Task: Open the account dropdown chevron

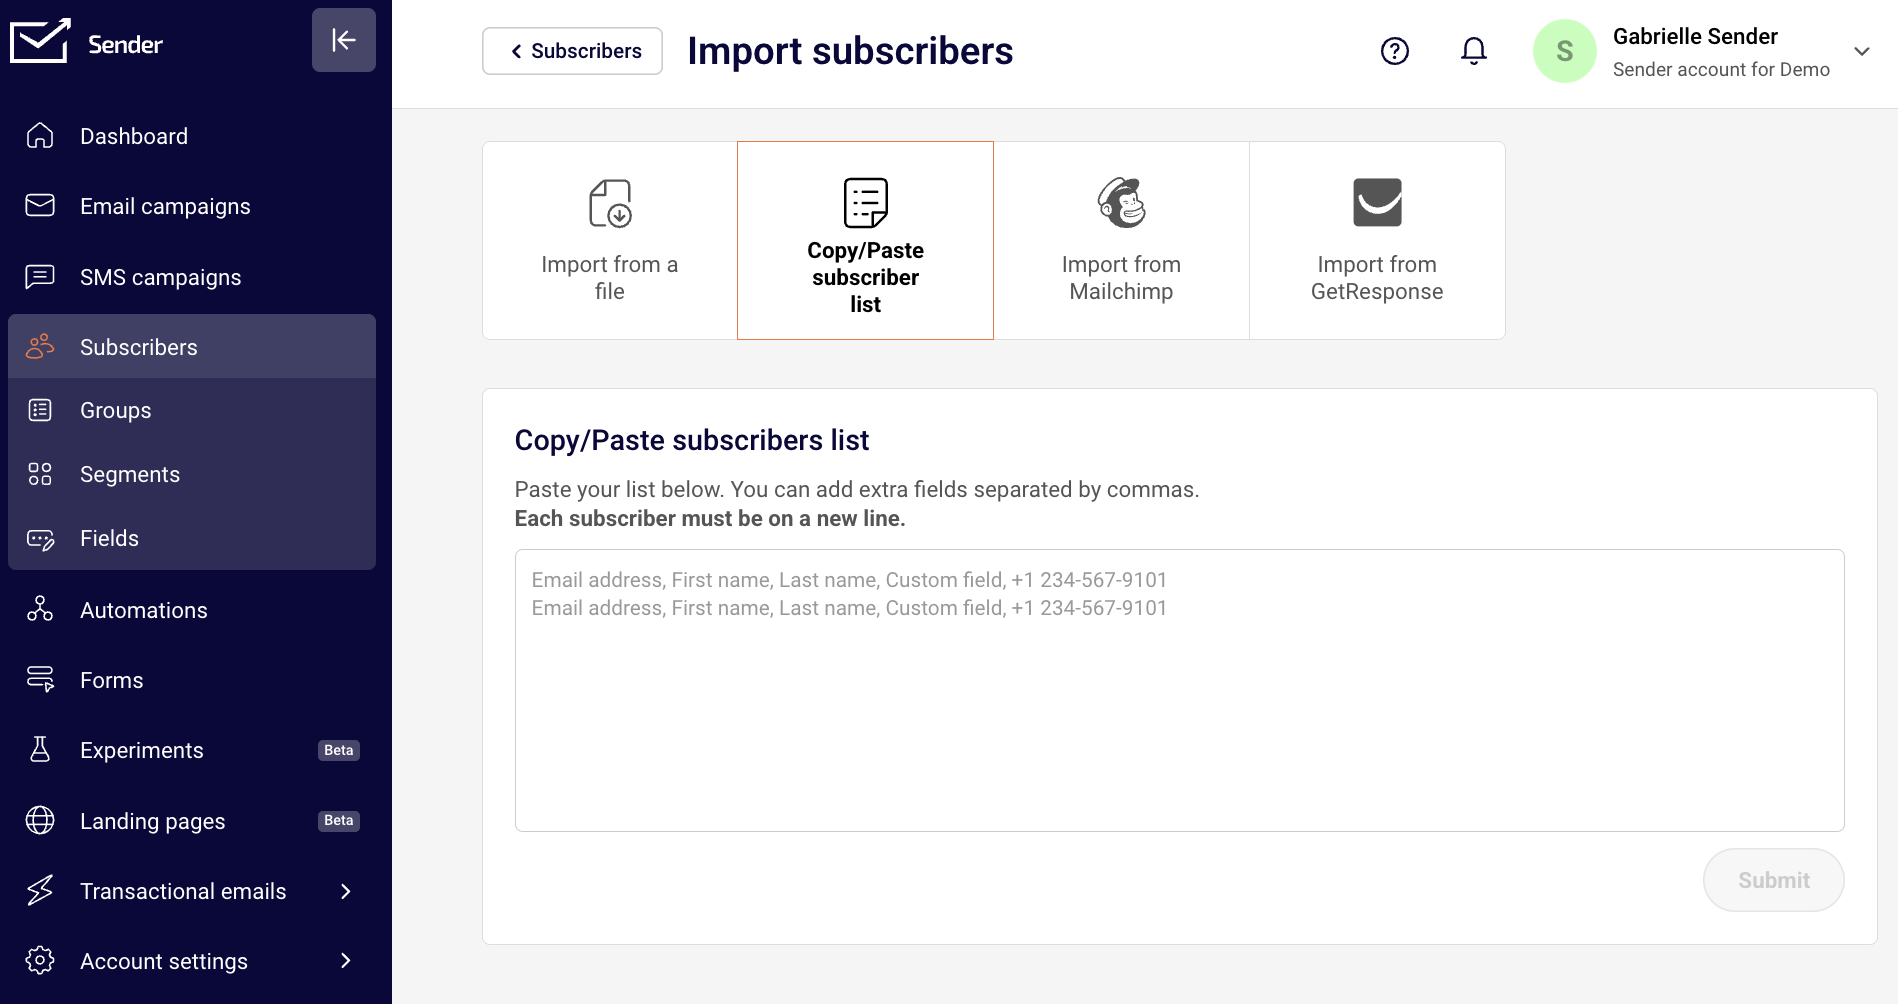Action: click(1861, 51)
